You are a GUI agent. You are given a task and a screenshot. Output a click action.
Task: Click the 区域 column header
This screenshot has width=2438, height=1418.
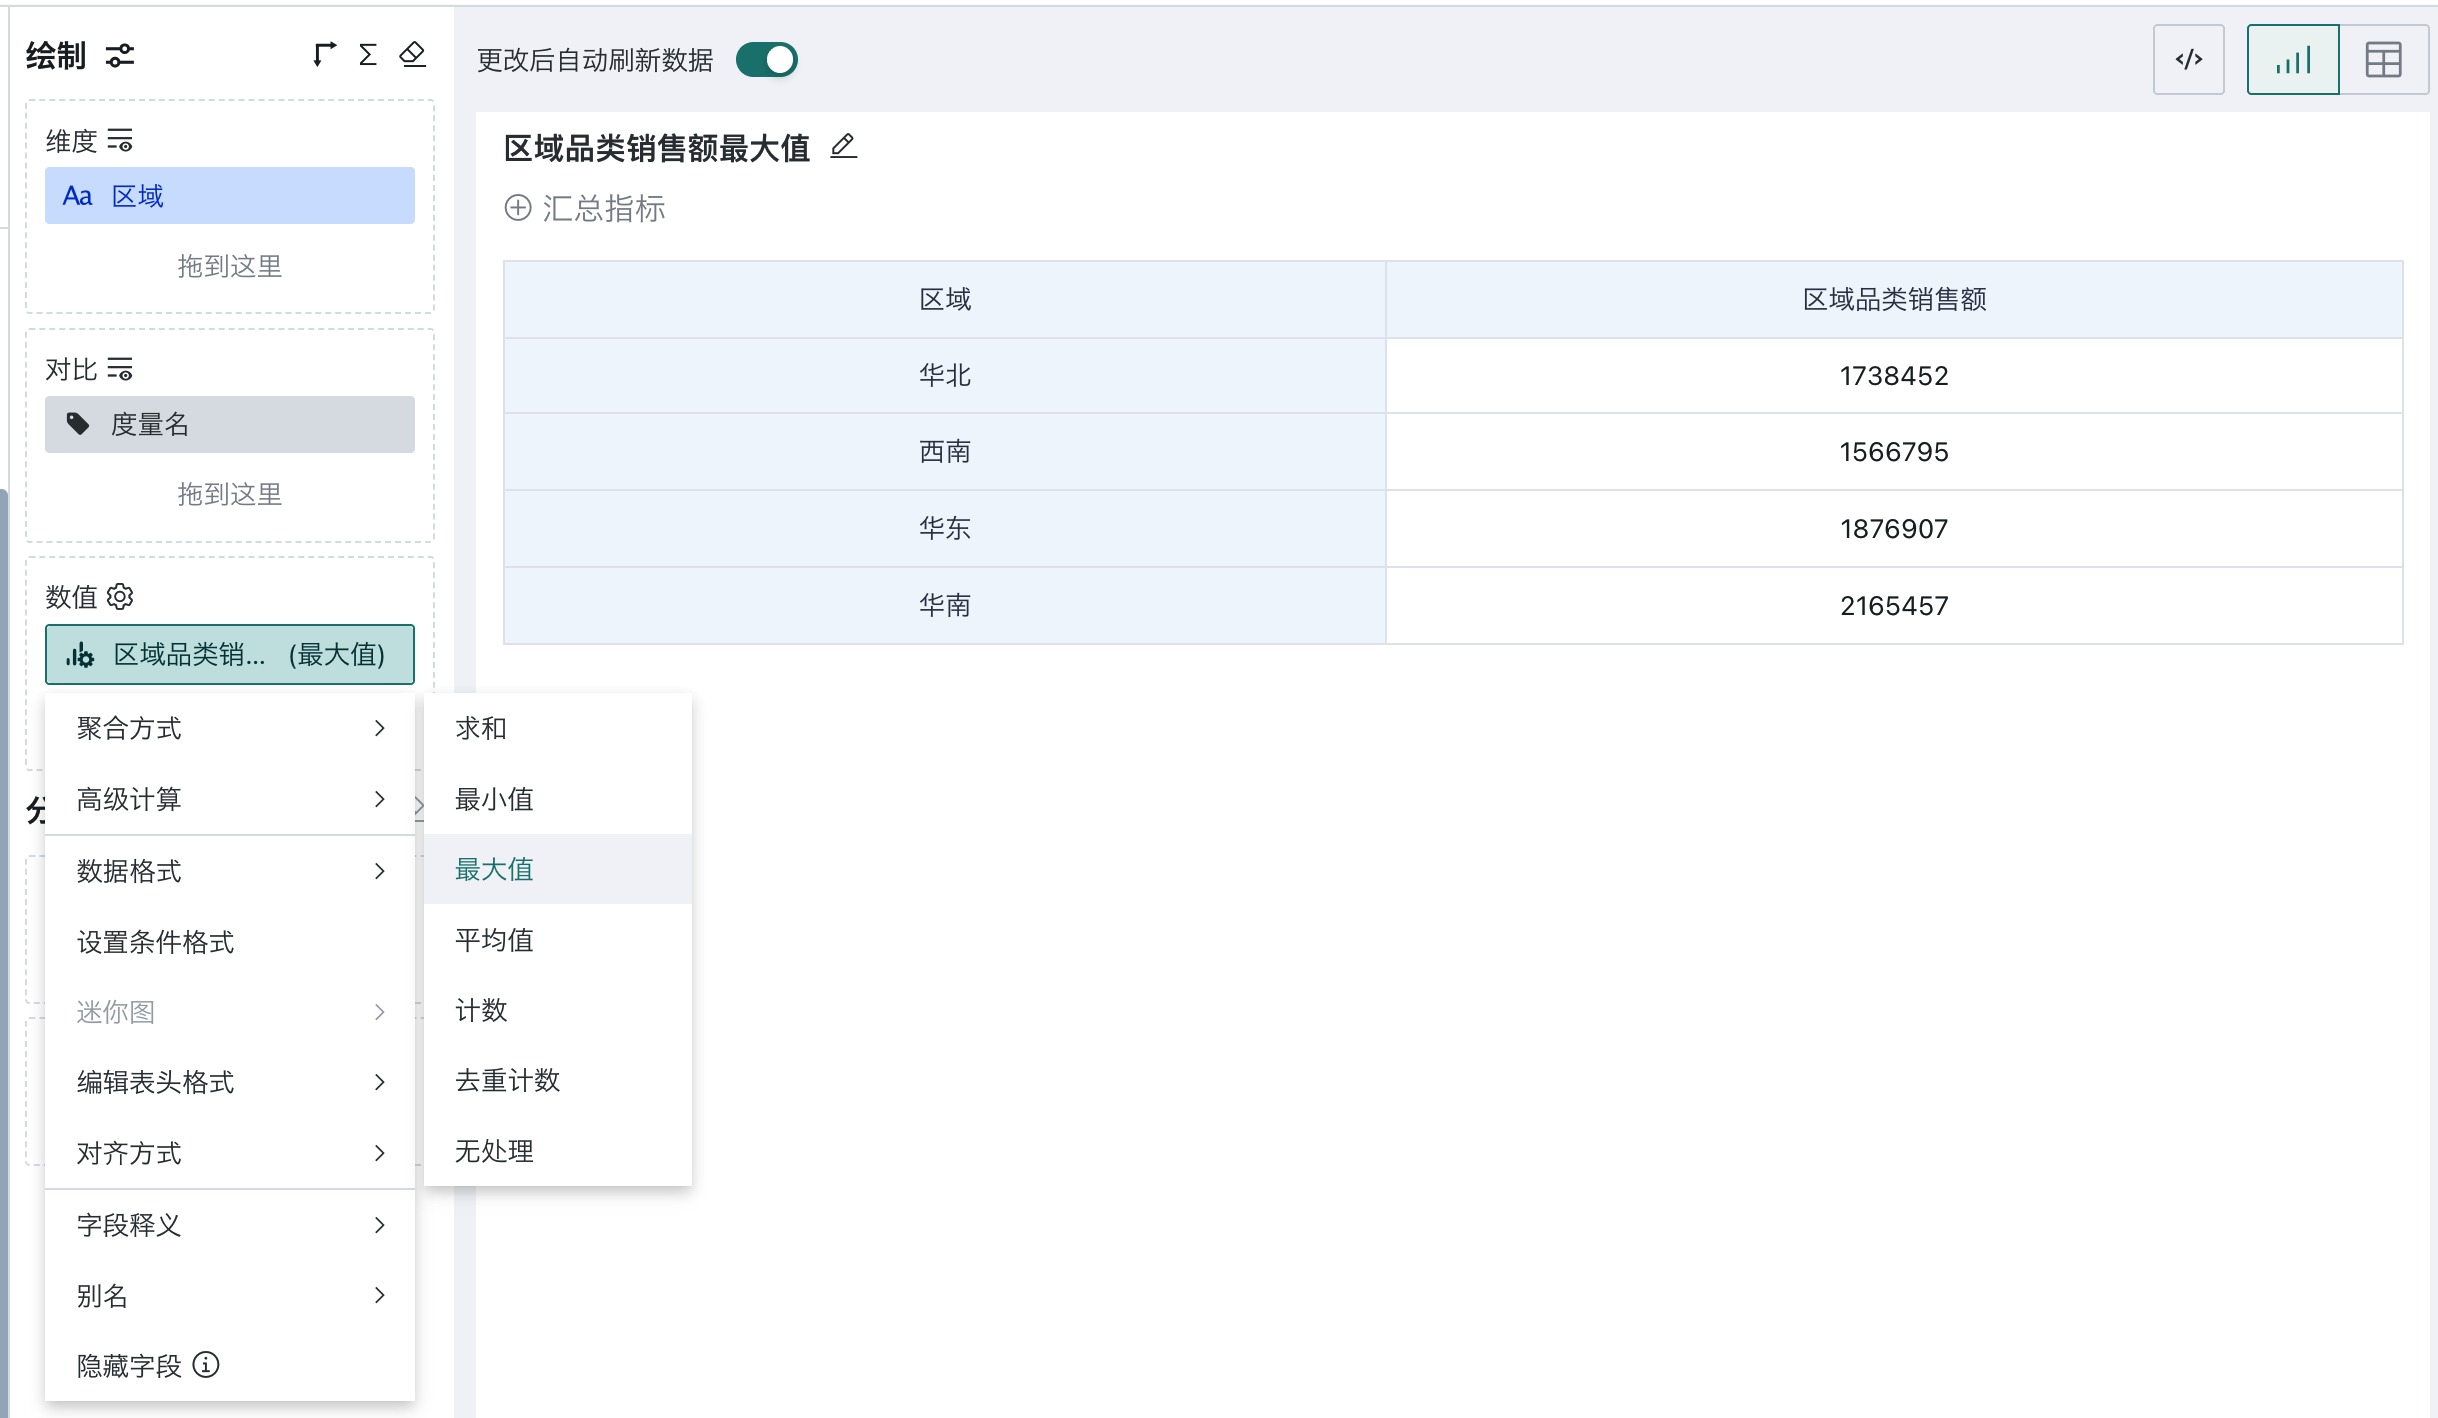(x=945, y=299)
